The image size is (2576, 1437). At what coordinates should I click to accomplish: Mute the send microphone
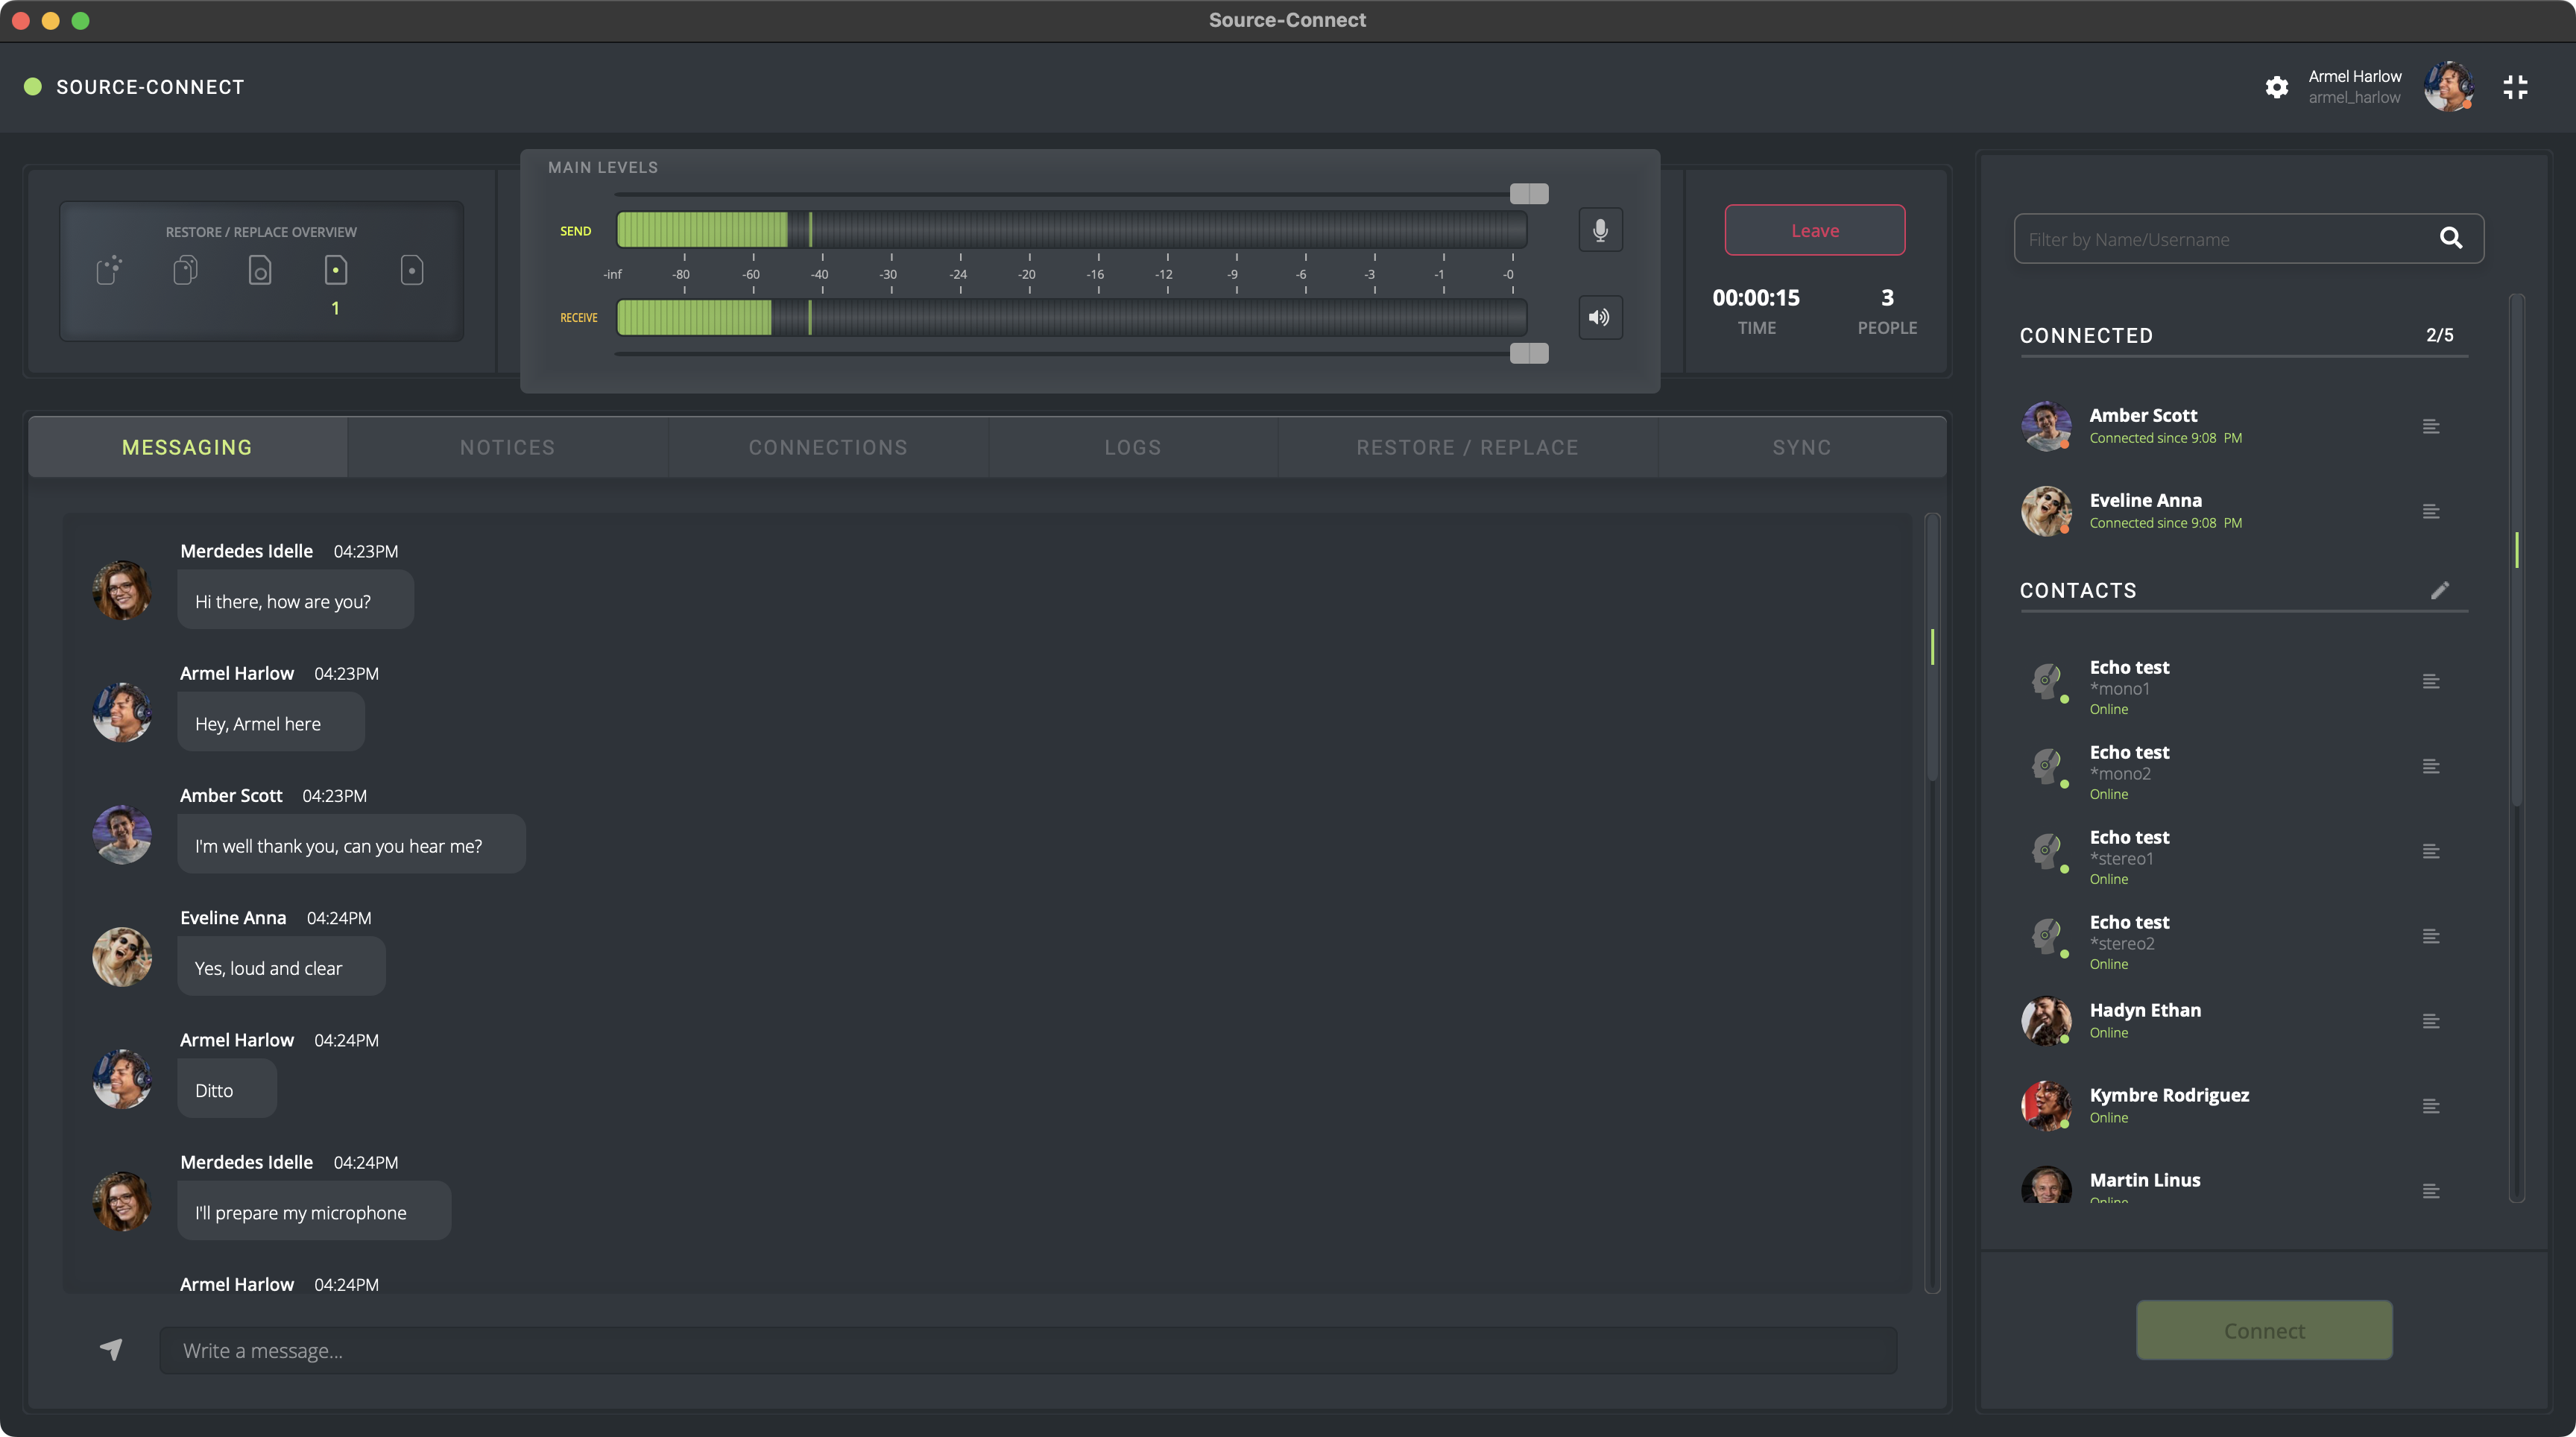[1600, 230]
